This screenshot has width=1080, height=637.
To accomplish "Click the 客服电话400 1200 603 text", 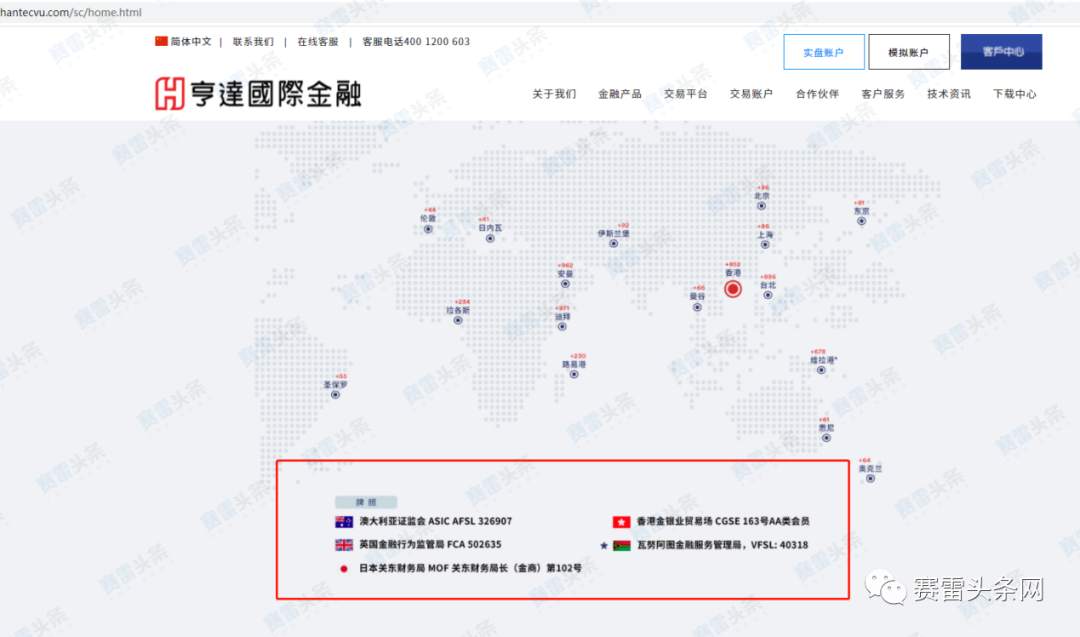I will point(416,41).
